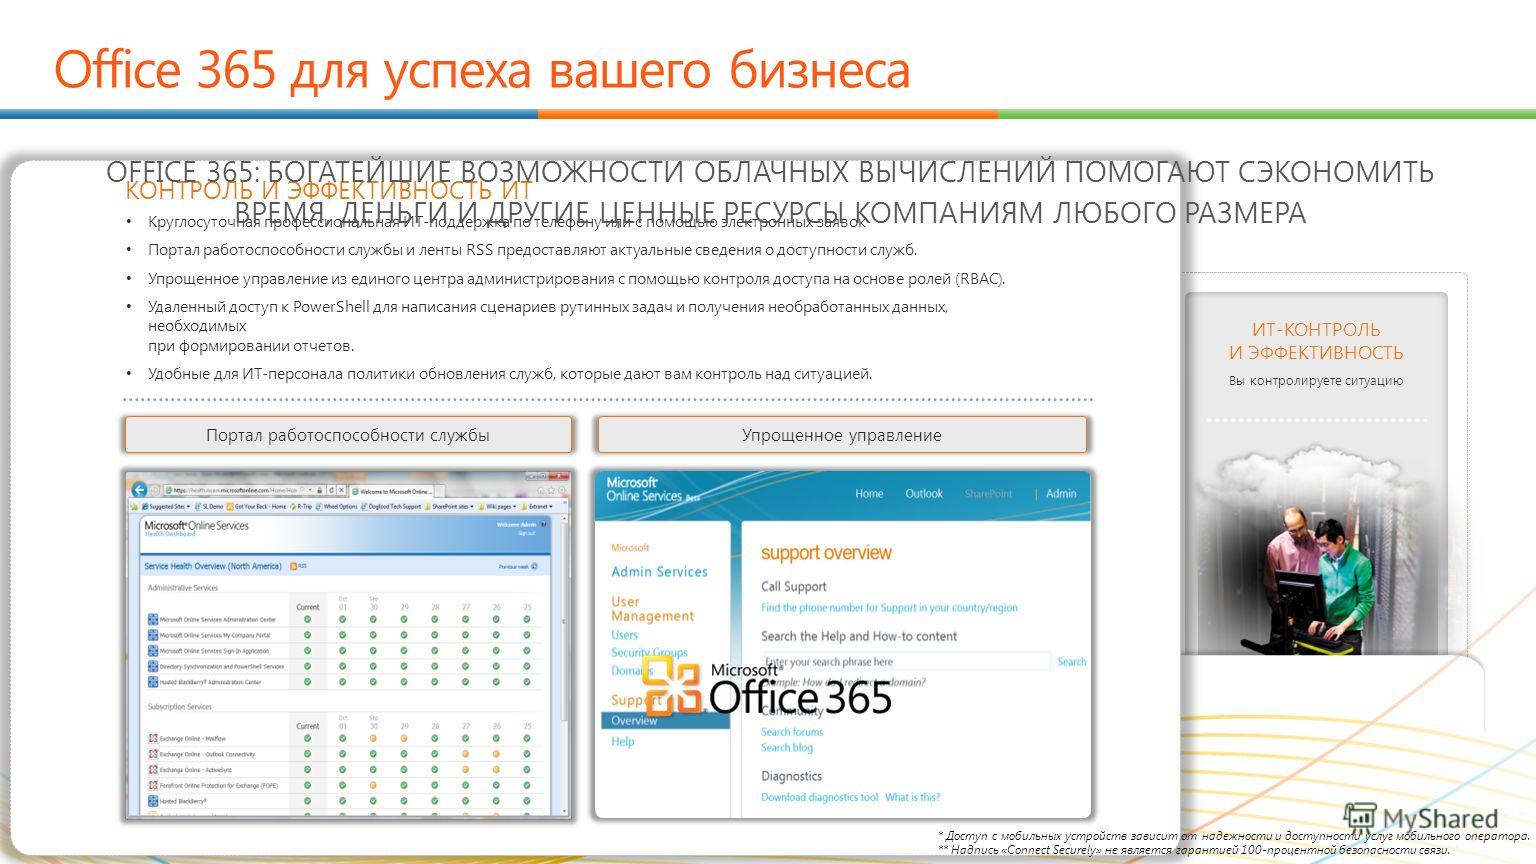Click the Exchange Online - Mailflow icon
Screen dimensions: 1536x864
point(153,738)
